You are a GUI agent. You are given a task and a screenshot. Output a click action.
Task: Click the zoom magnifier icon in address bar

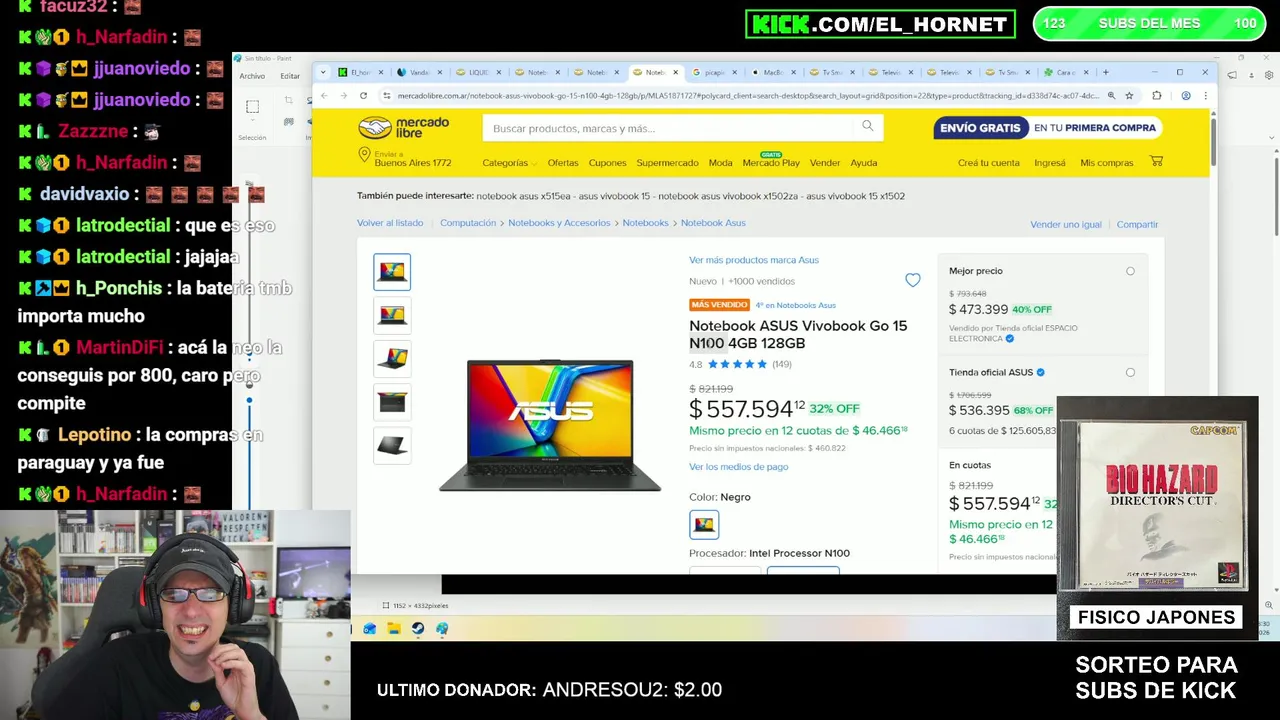1111,96
